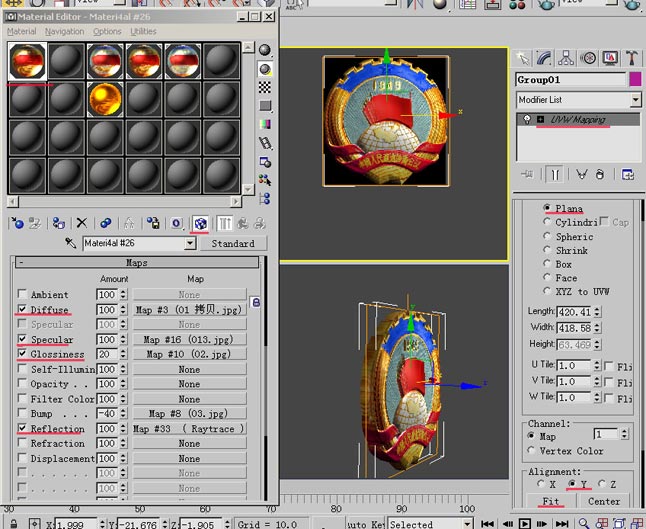Select the first material sample sphere
Image resolution: width=646 pixels, height=529 pixels.
(27, 61)
